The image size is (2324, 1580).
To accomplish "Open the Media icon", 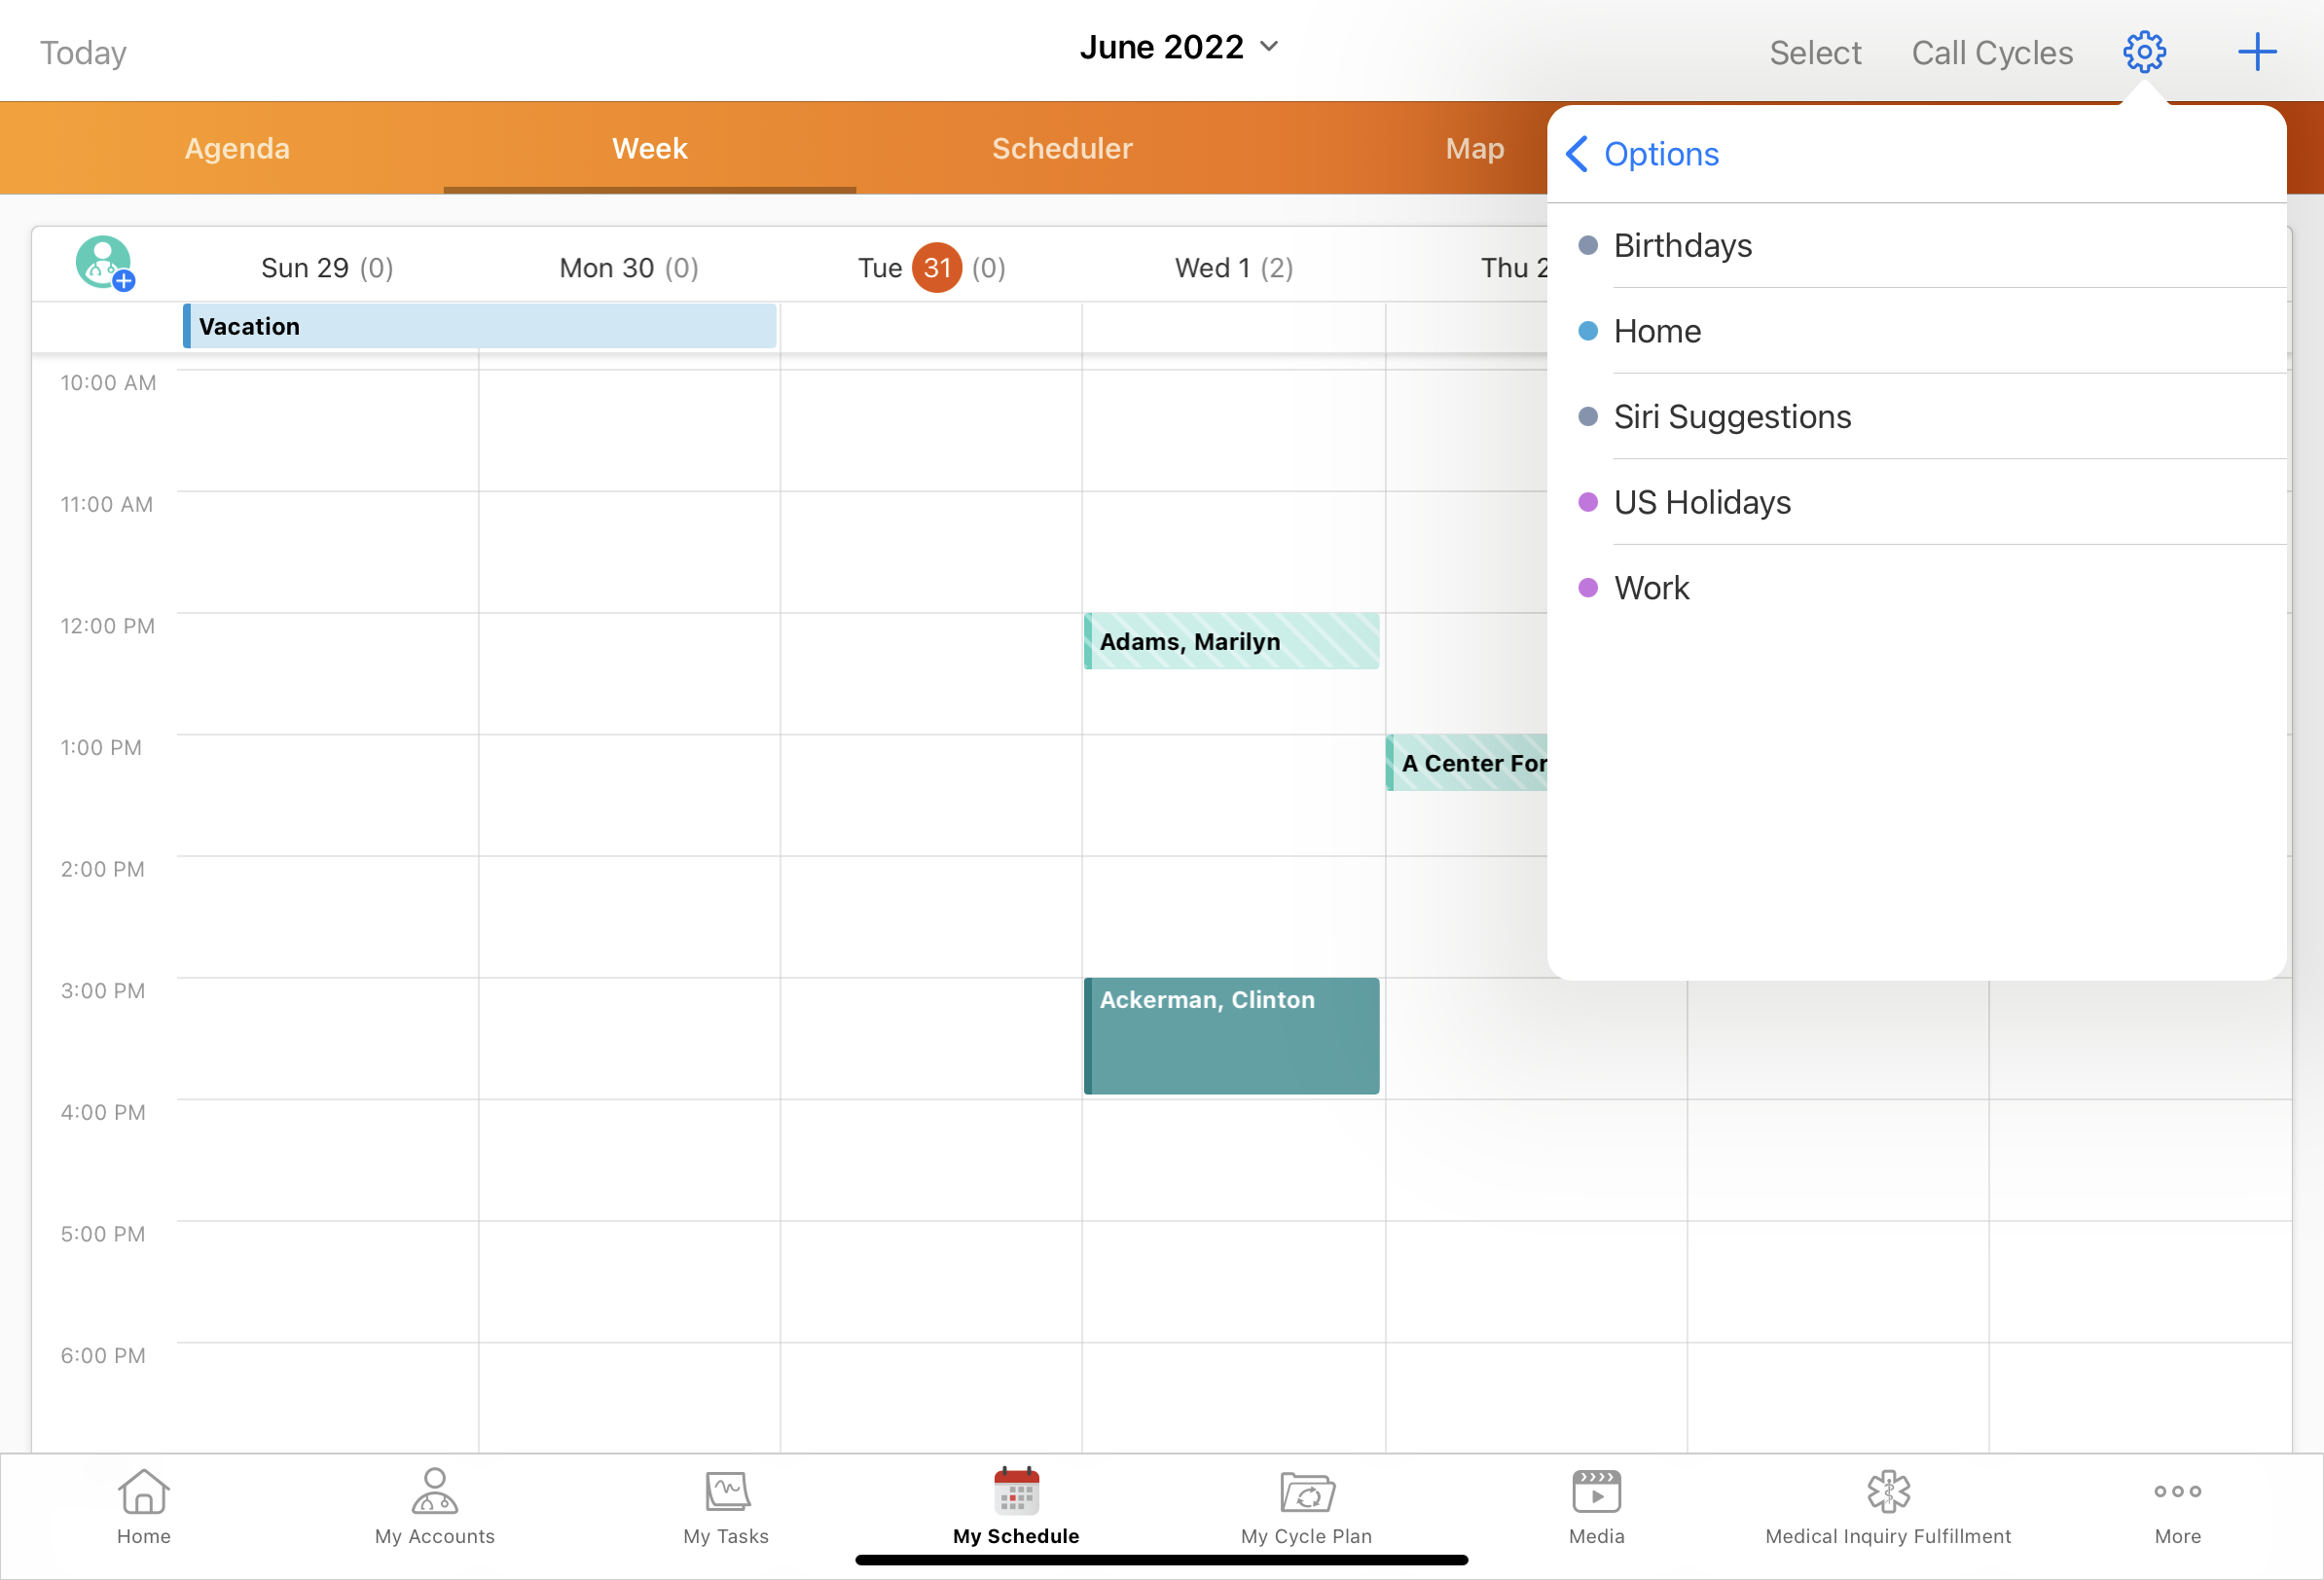I will point(1596,1506).
